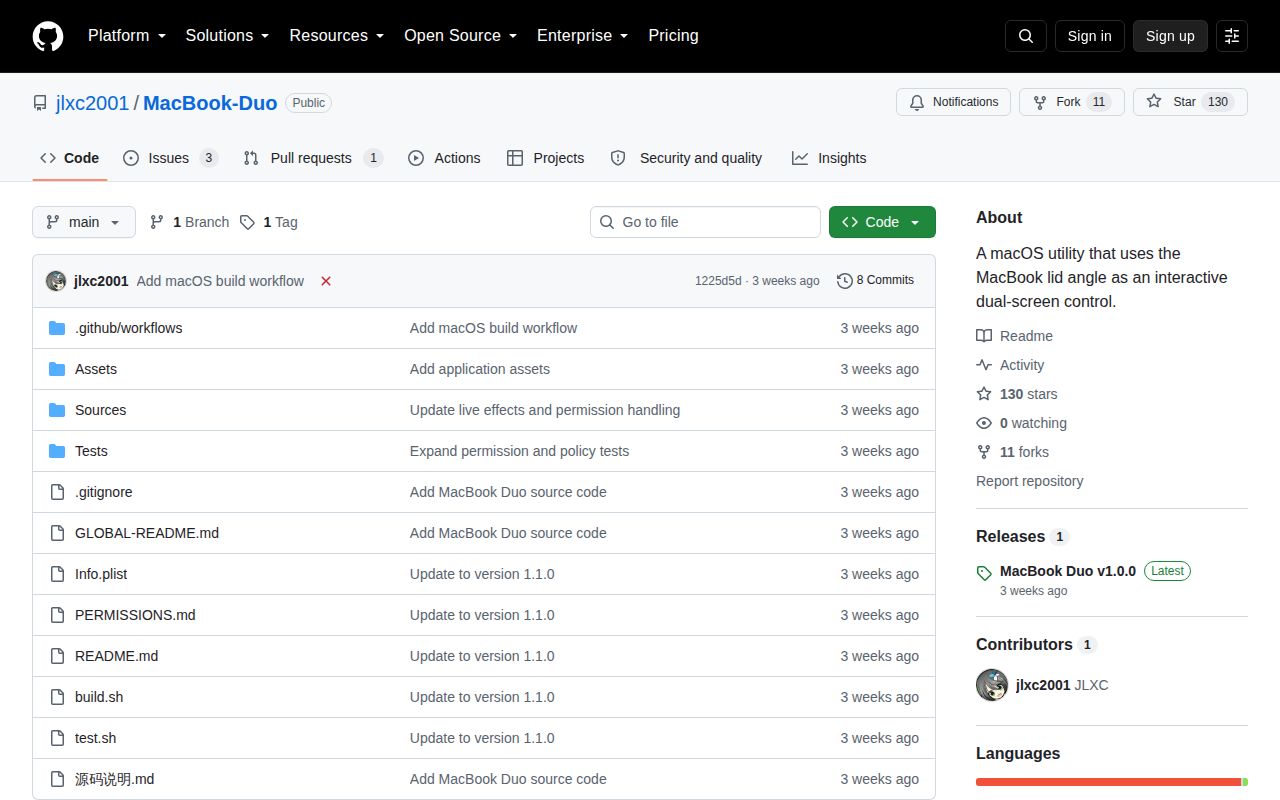Viewport: 1280px width, 800px height.
Task: Click the languages color bar
Action: [1112, 782]
